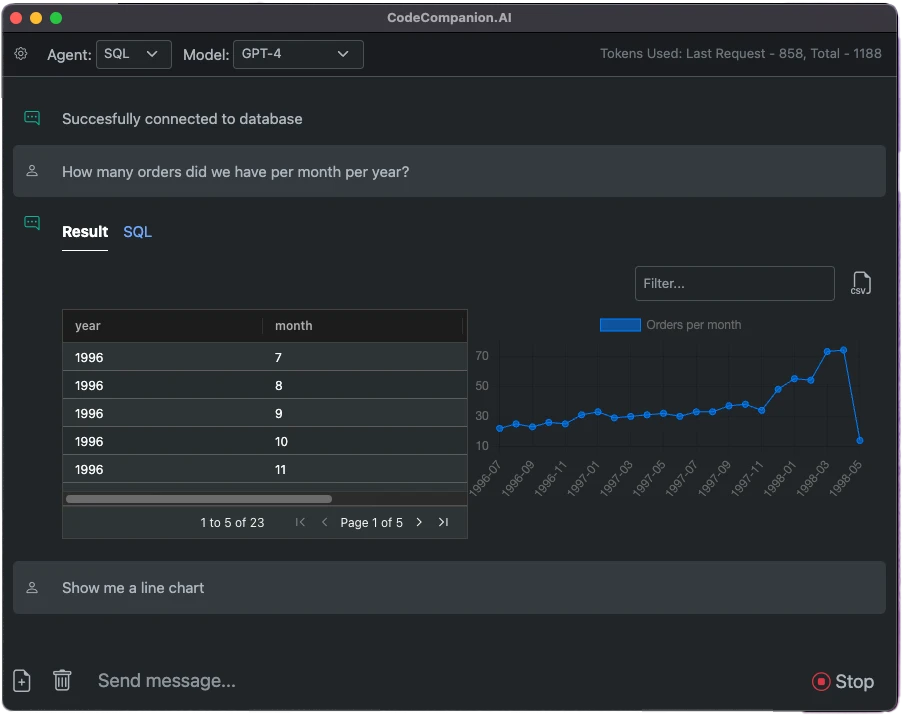
Task: Click the 1996-07 label on chart axis
Action: [486, 478]
